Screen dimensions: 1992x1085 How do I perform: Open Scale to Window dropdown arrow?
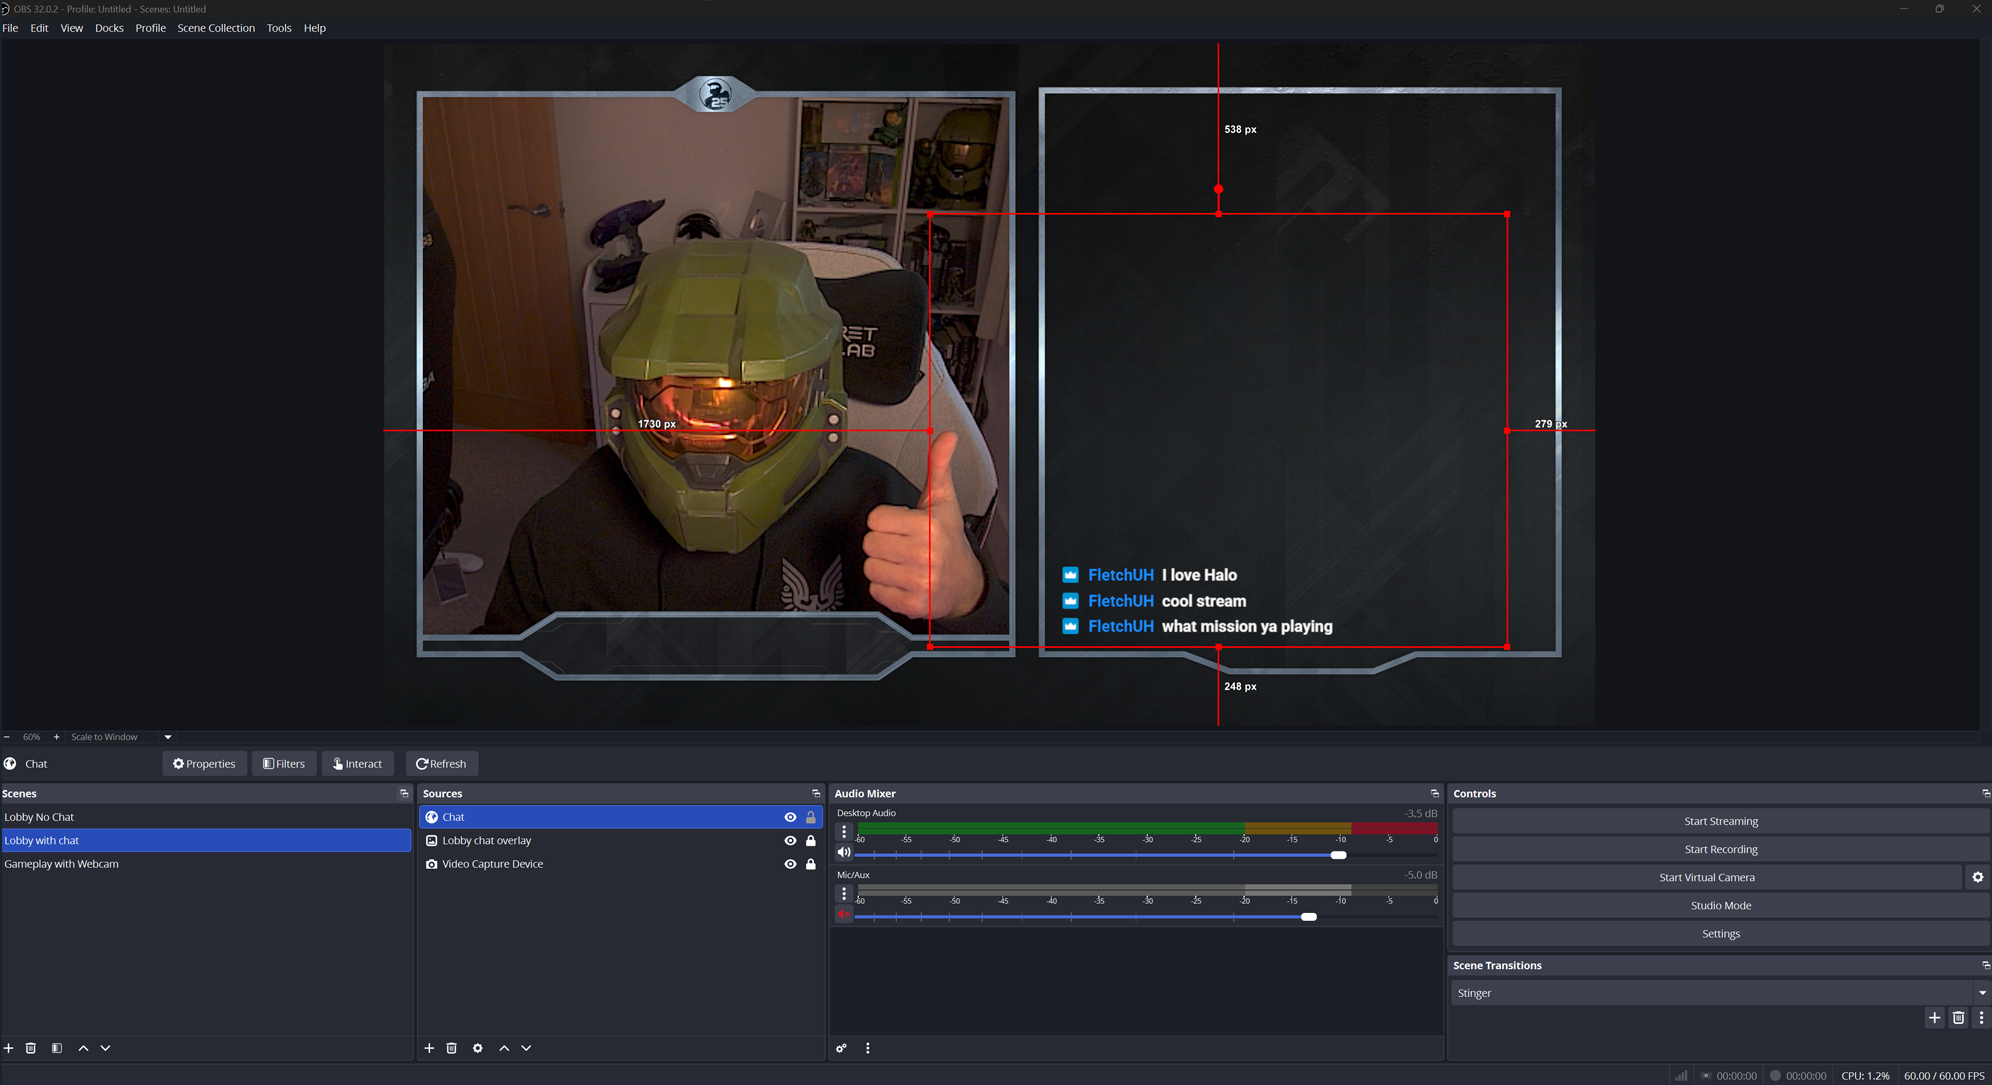(168, 737)
